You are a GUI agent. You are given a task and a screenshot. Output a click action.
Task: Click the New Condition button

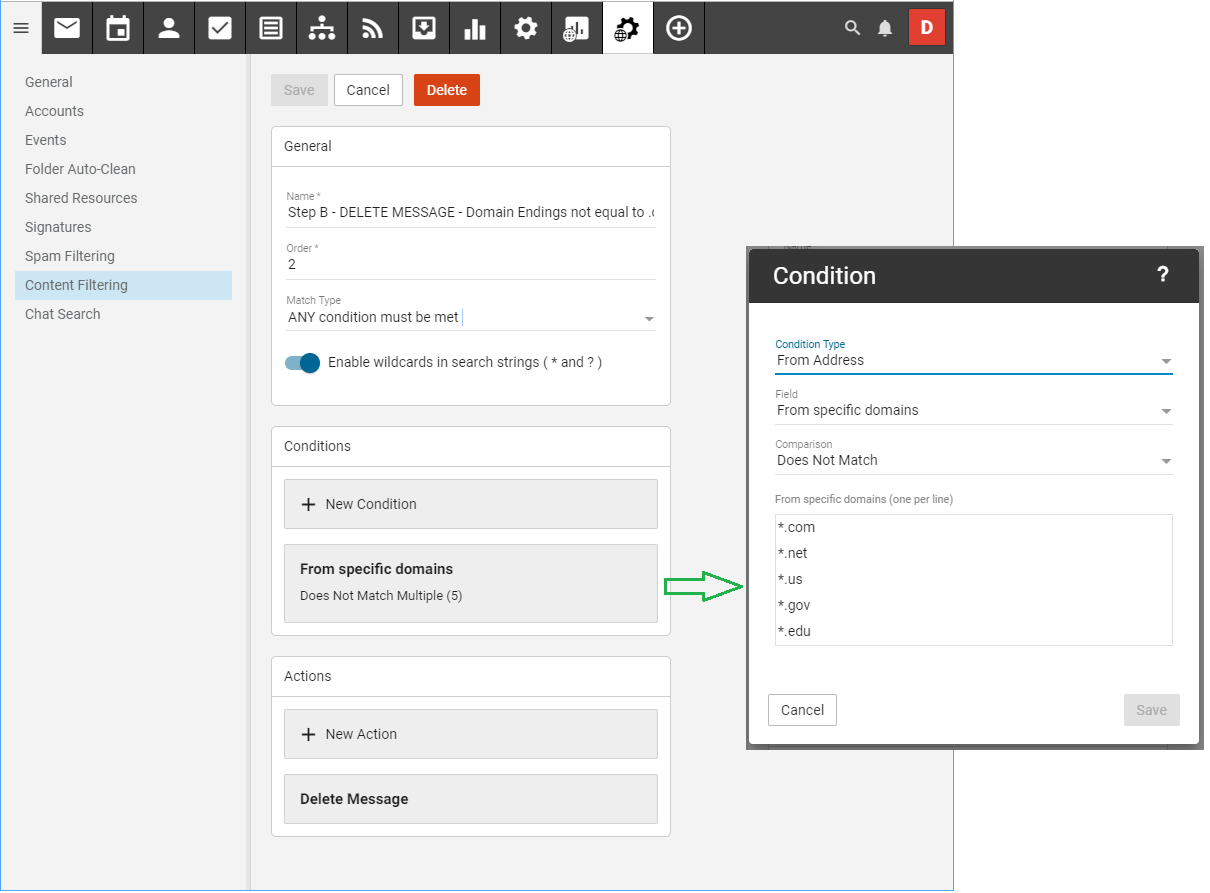point(470,504)
